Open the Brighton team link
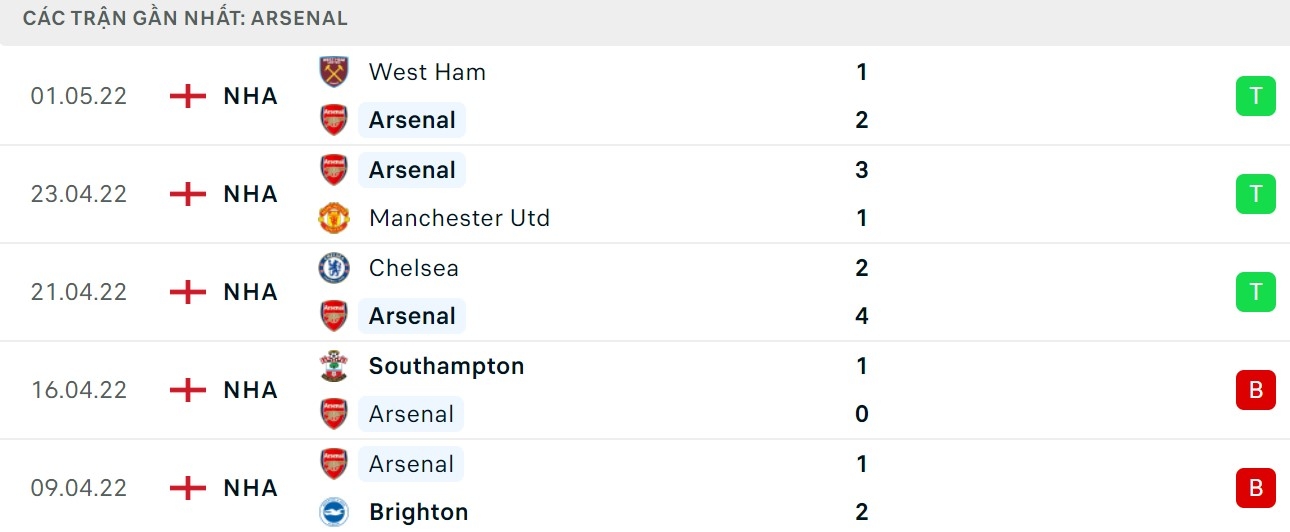The width and height of the screenshot is (1290, 532). pos(418,512)
